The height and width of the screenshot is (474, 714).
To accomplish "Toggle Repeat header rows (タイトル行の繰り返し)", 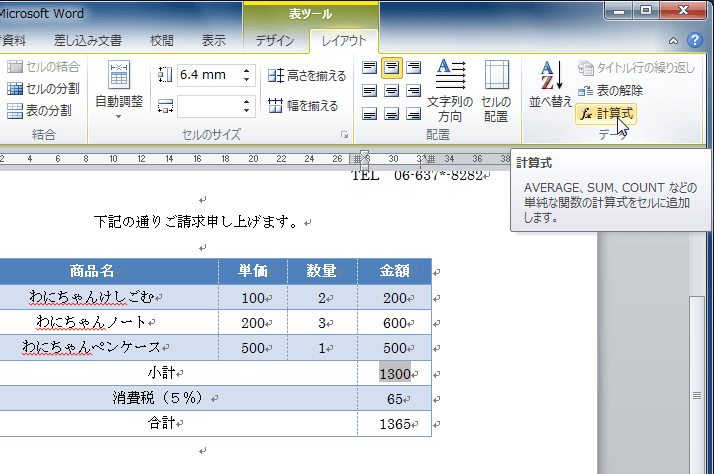I will tap(637, 68).
